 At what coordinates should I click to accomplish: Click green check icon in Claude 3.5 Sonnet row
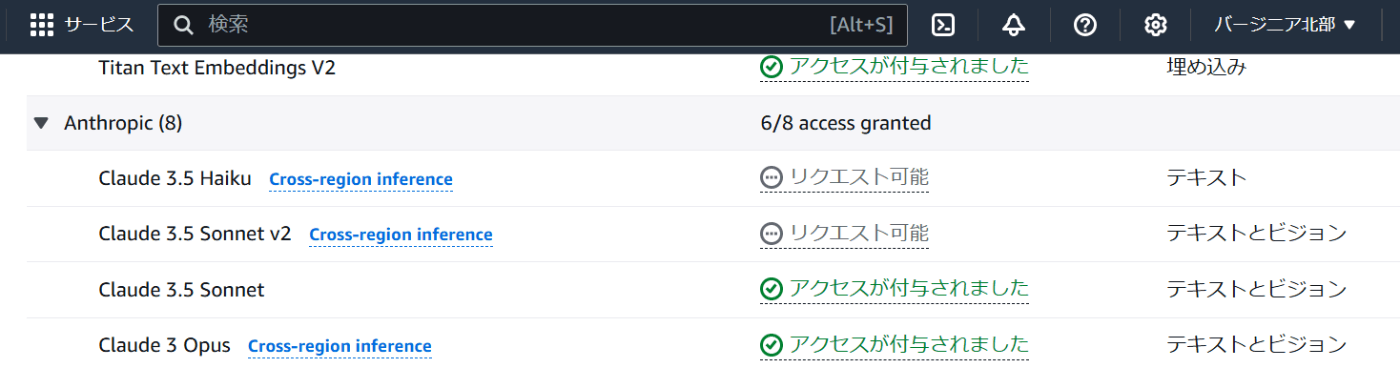tap(771, 289)
